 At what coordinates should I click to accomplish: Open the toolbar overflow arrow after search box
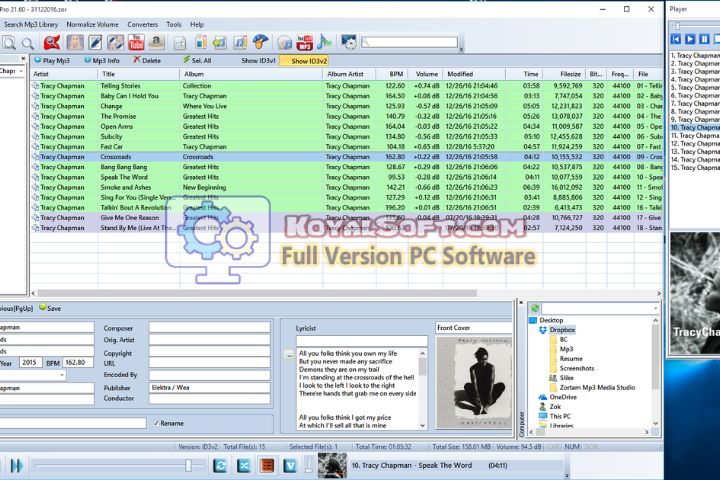click(x=461, y=49)
